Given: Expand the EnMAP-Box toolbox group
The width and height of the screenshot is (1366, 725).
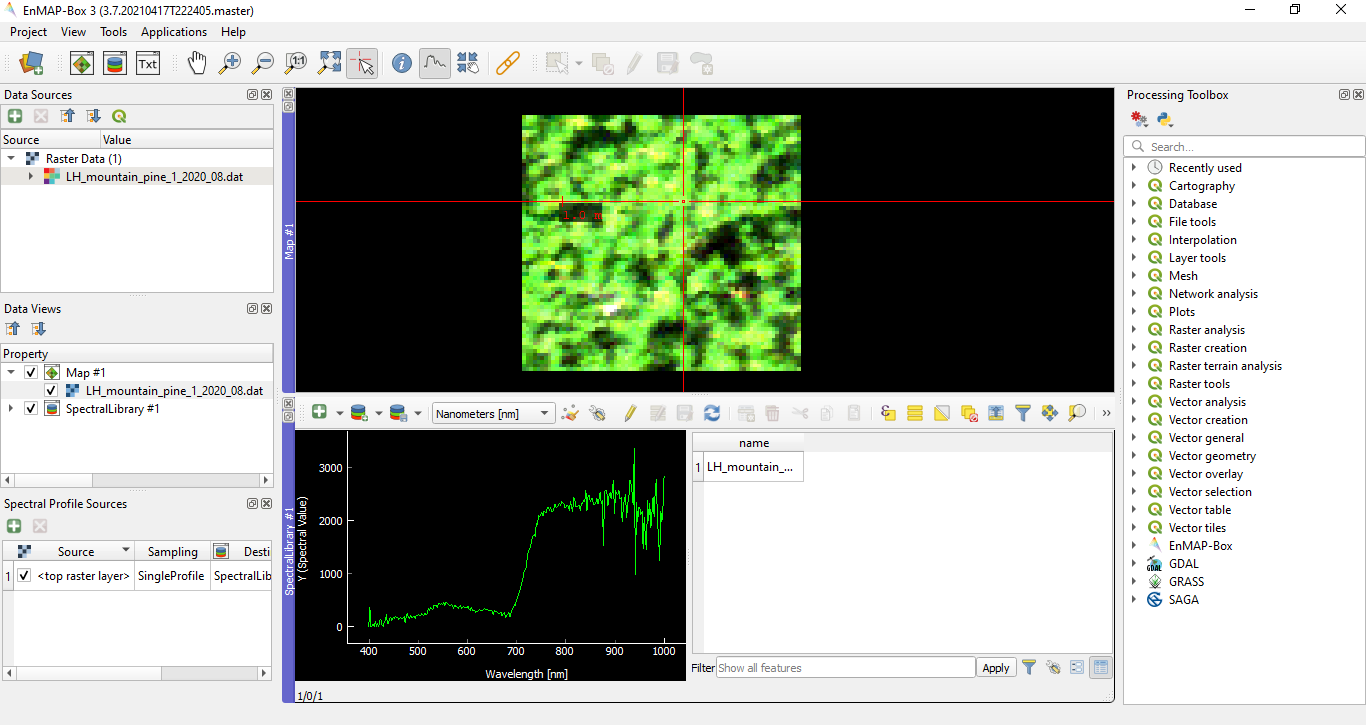Looking at the screenshot, I should point(1134,546).
